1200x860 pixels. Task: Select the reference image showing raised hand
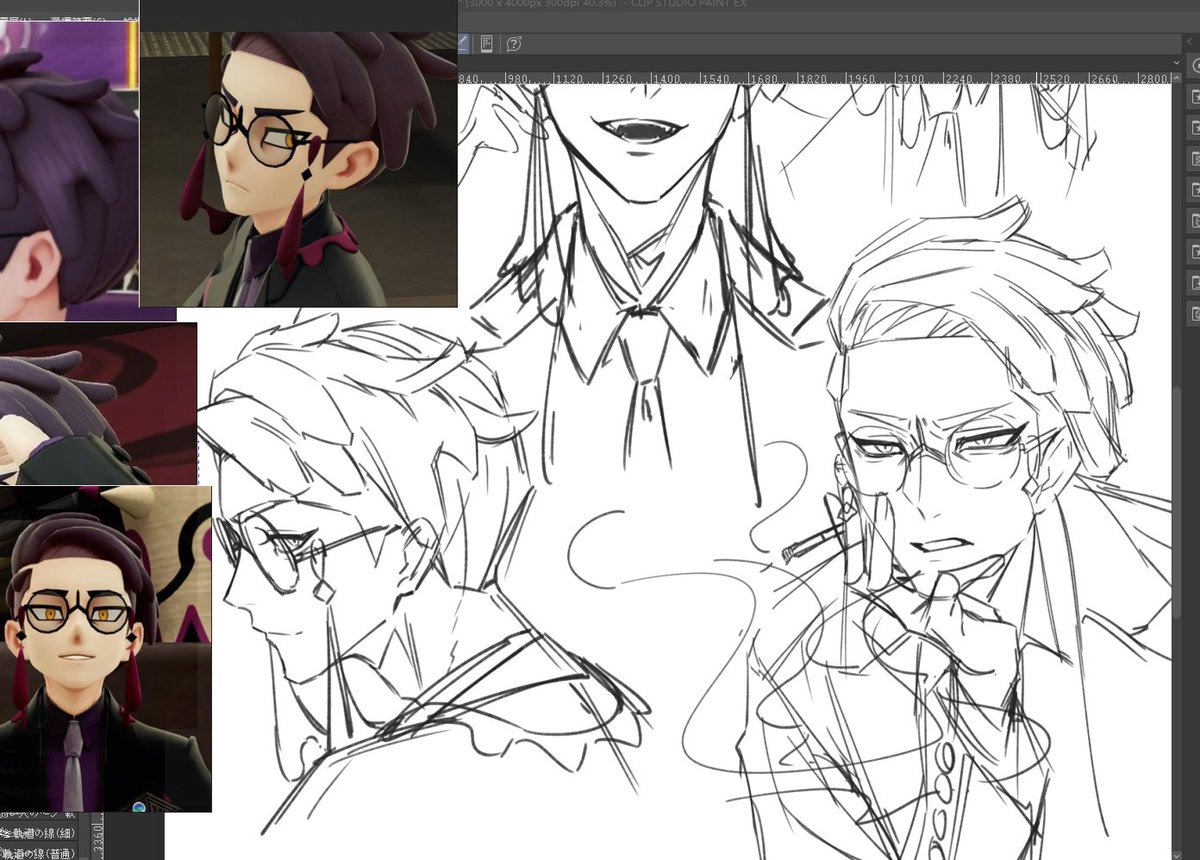coord(98,402)
